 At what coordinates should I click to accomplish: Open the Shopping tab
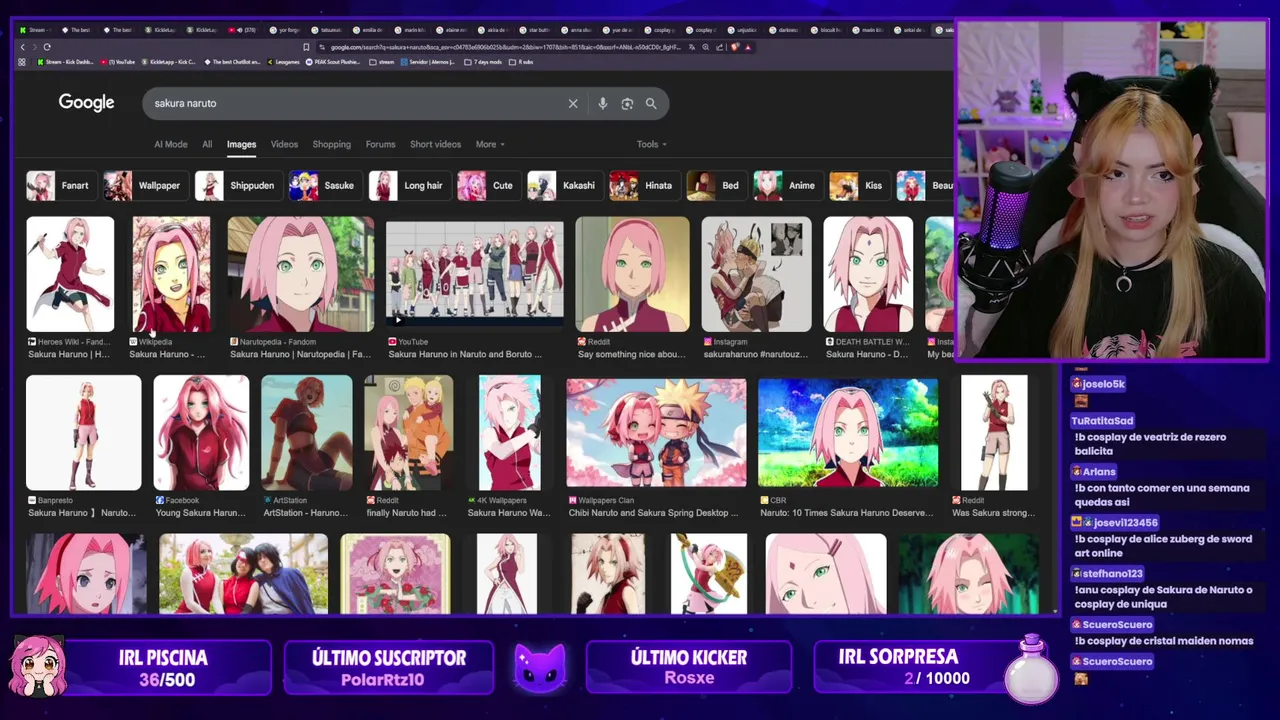tap(331, 144)
